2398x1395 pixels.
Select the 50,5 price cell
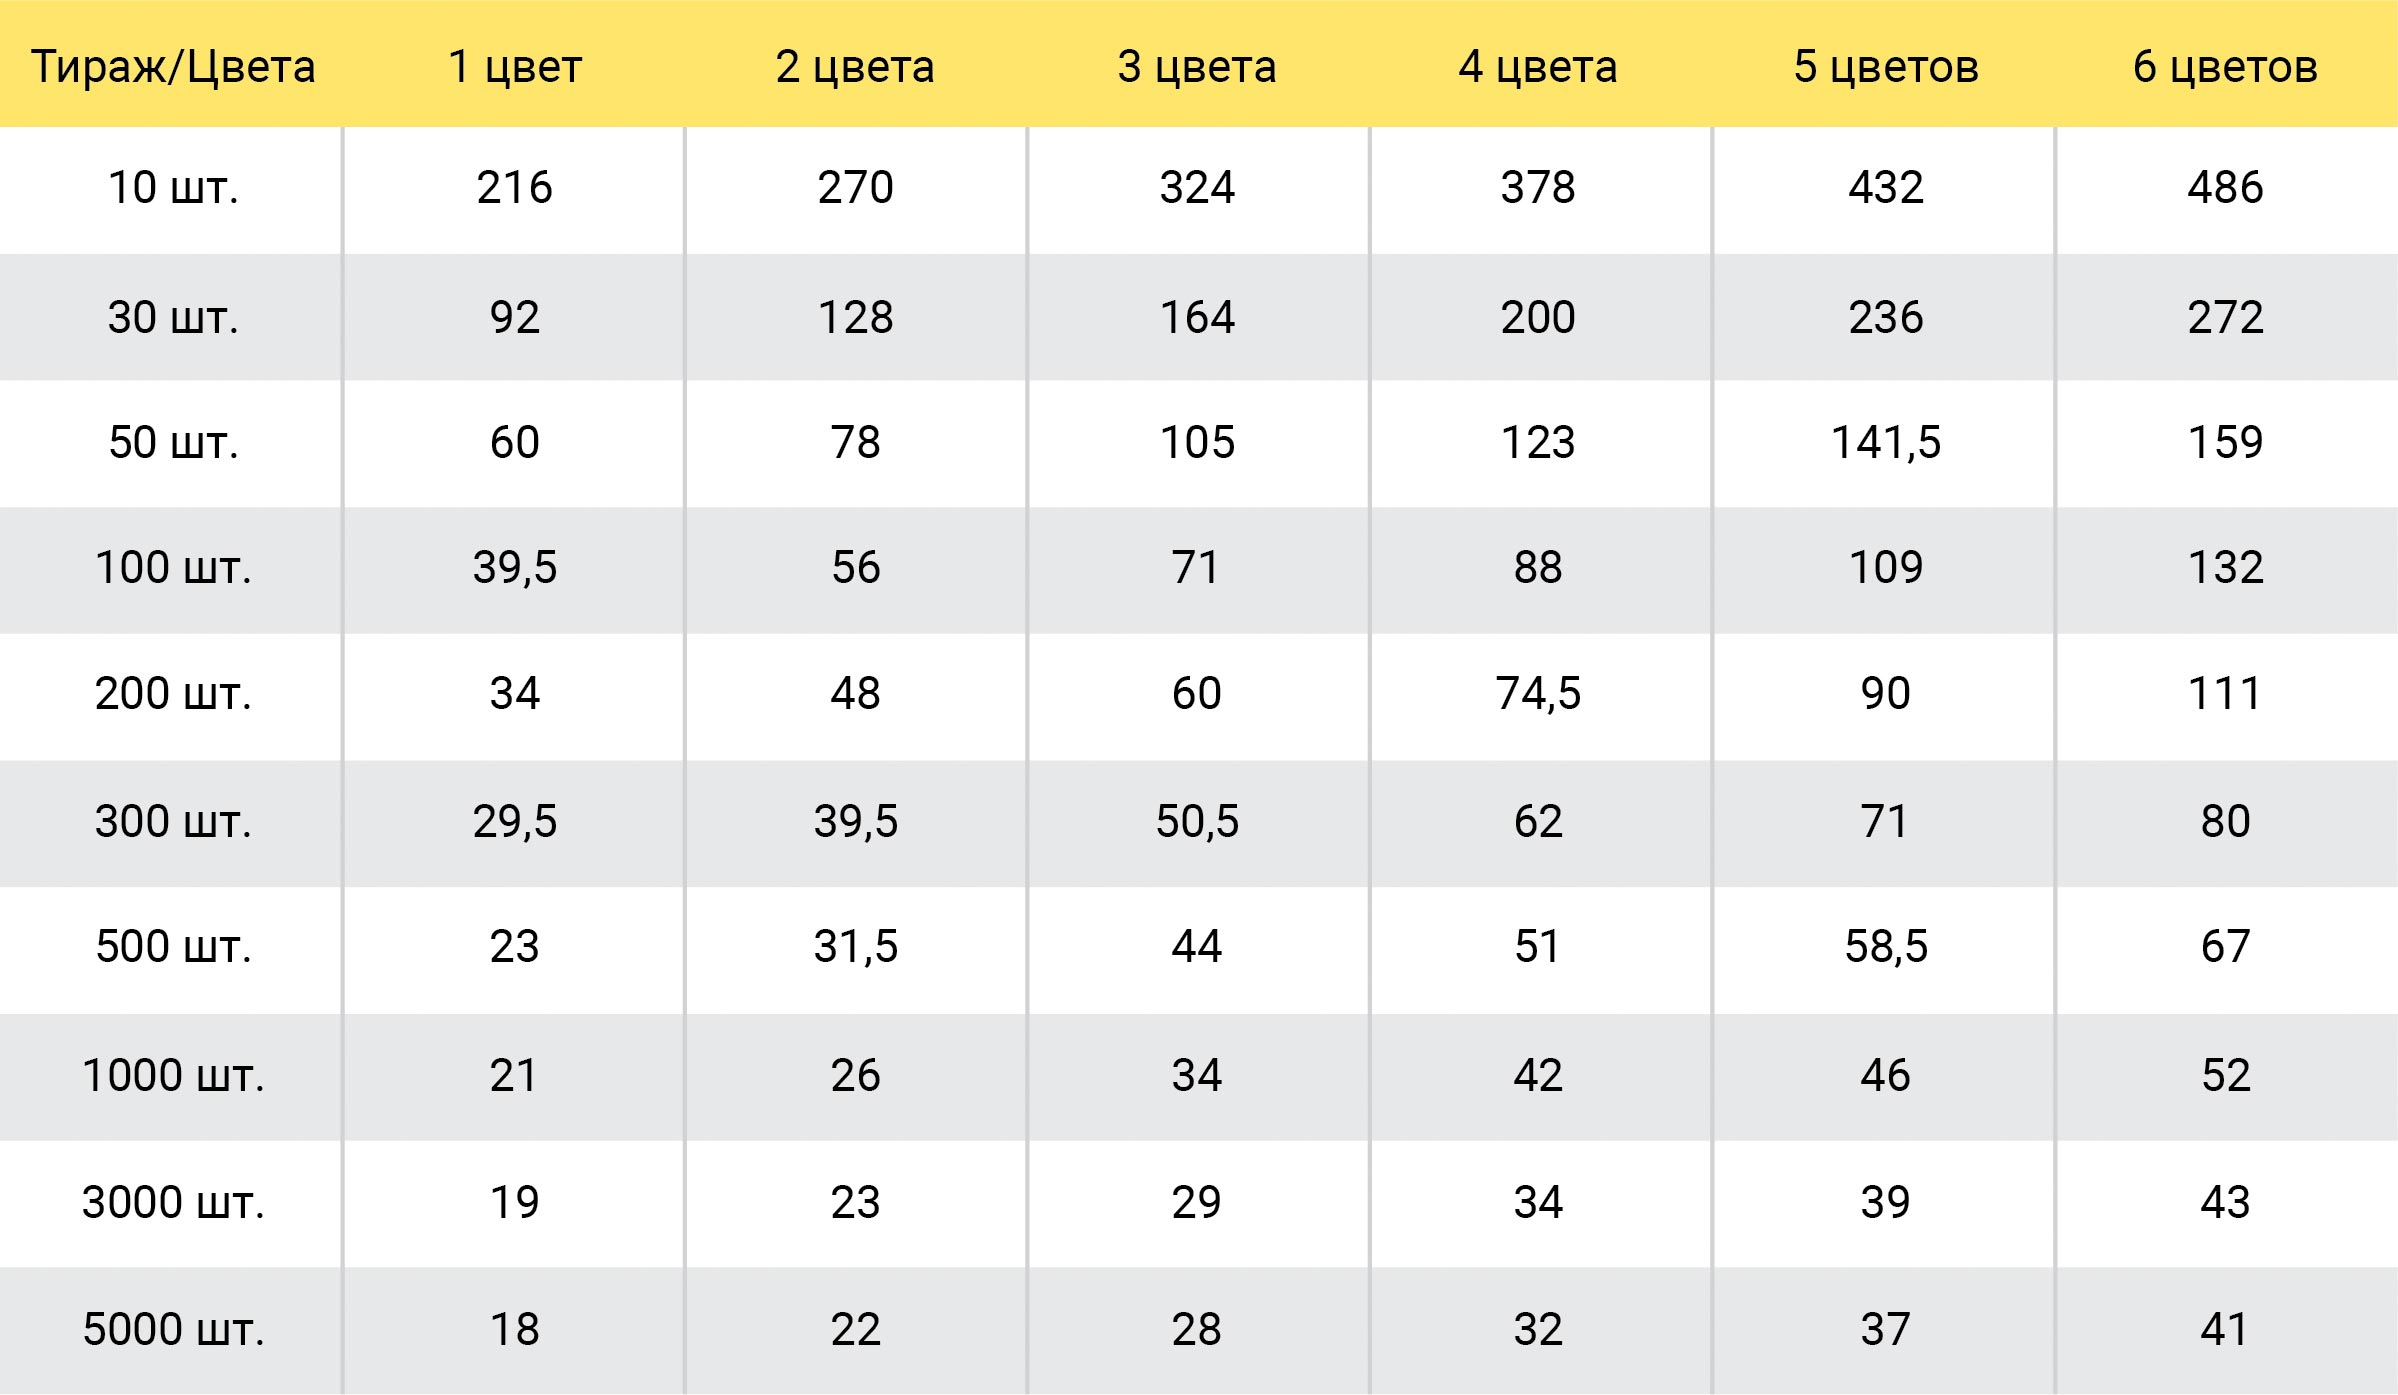click(1197, 821)
